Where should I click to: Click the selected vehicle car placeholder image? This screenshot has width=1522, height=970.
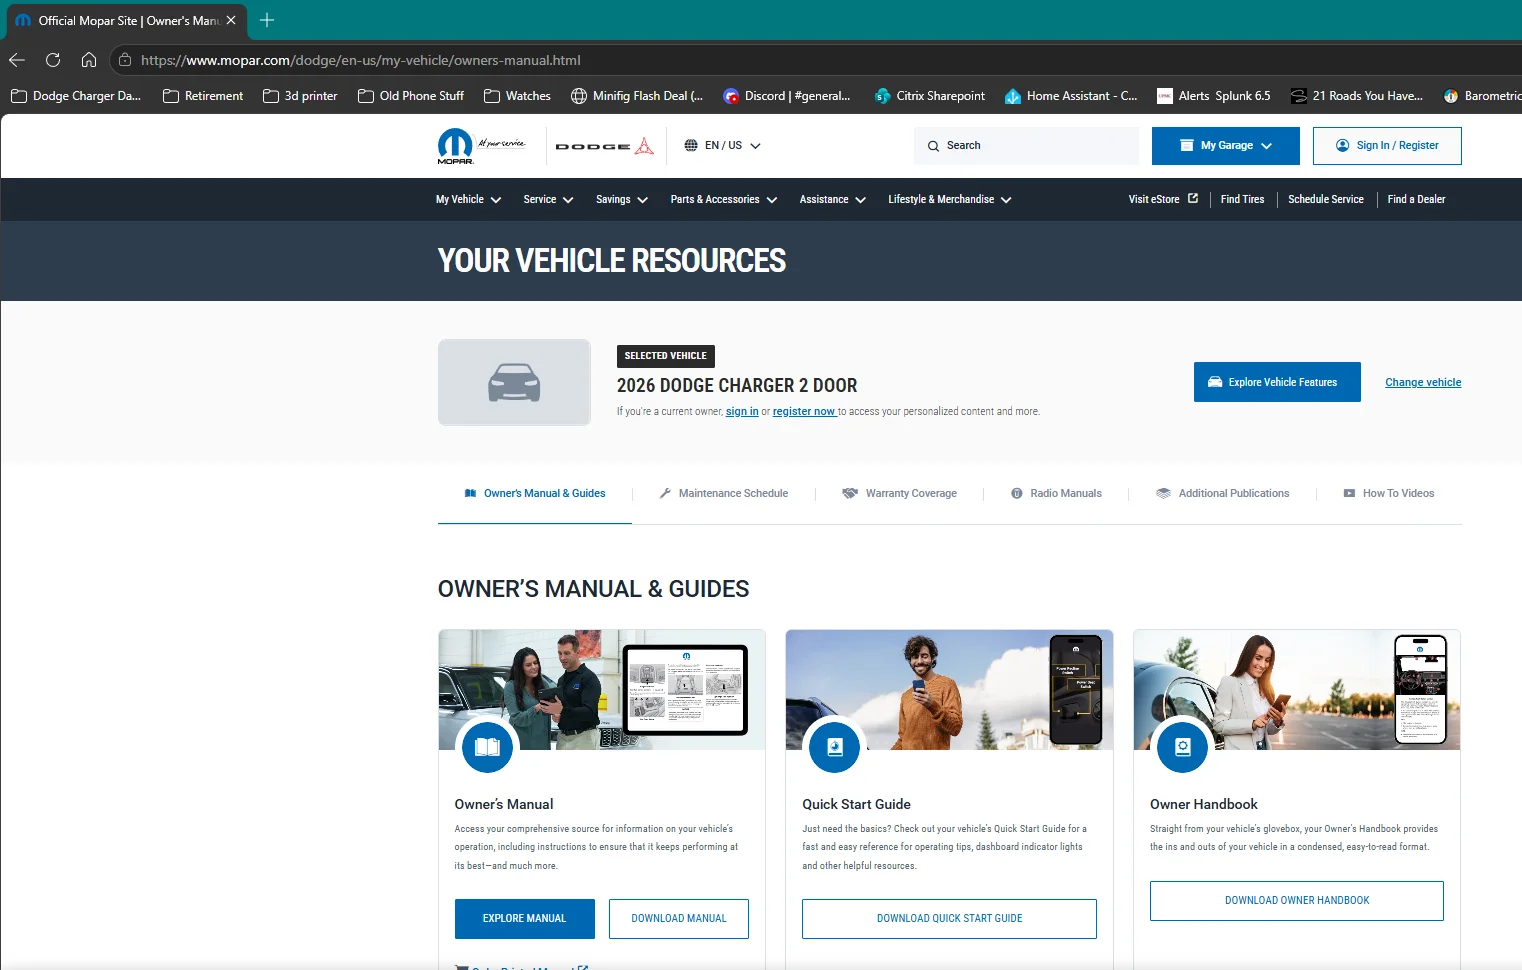[x=514, y=382]
